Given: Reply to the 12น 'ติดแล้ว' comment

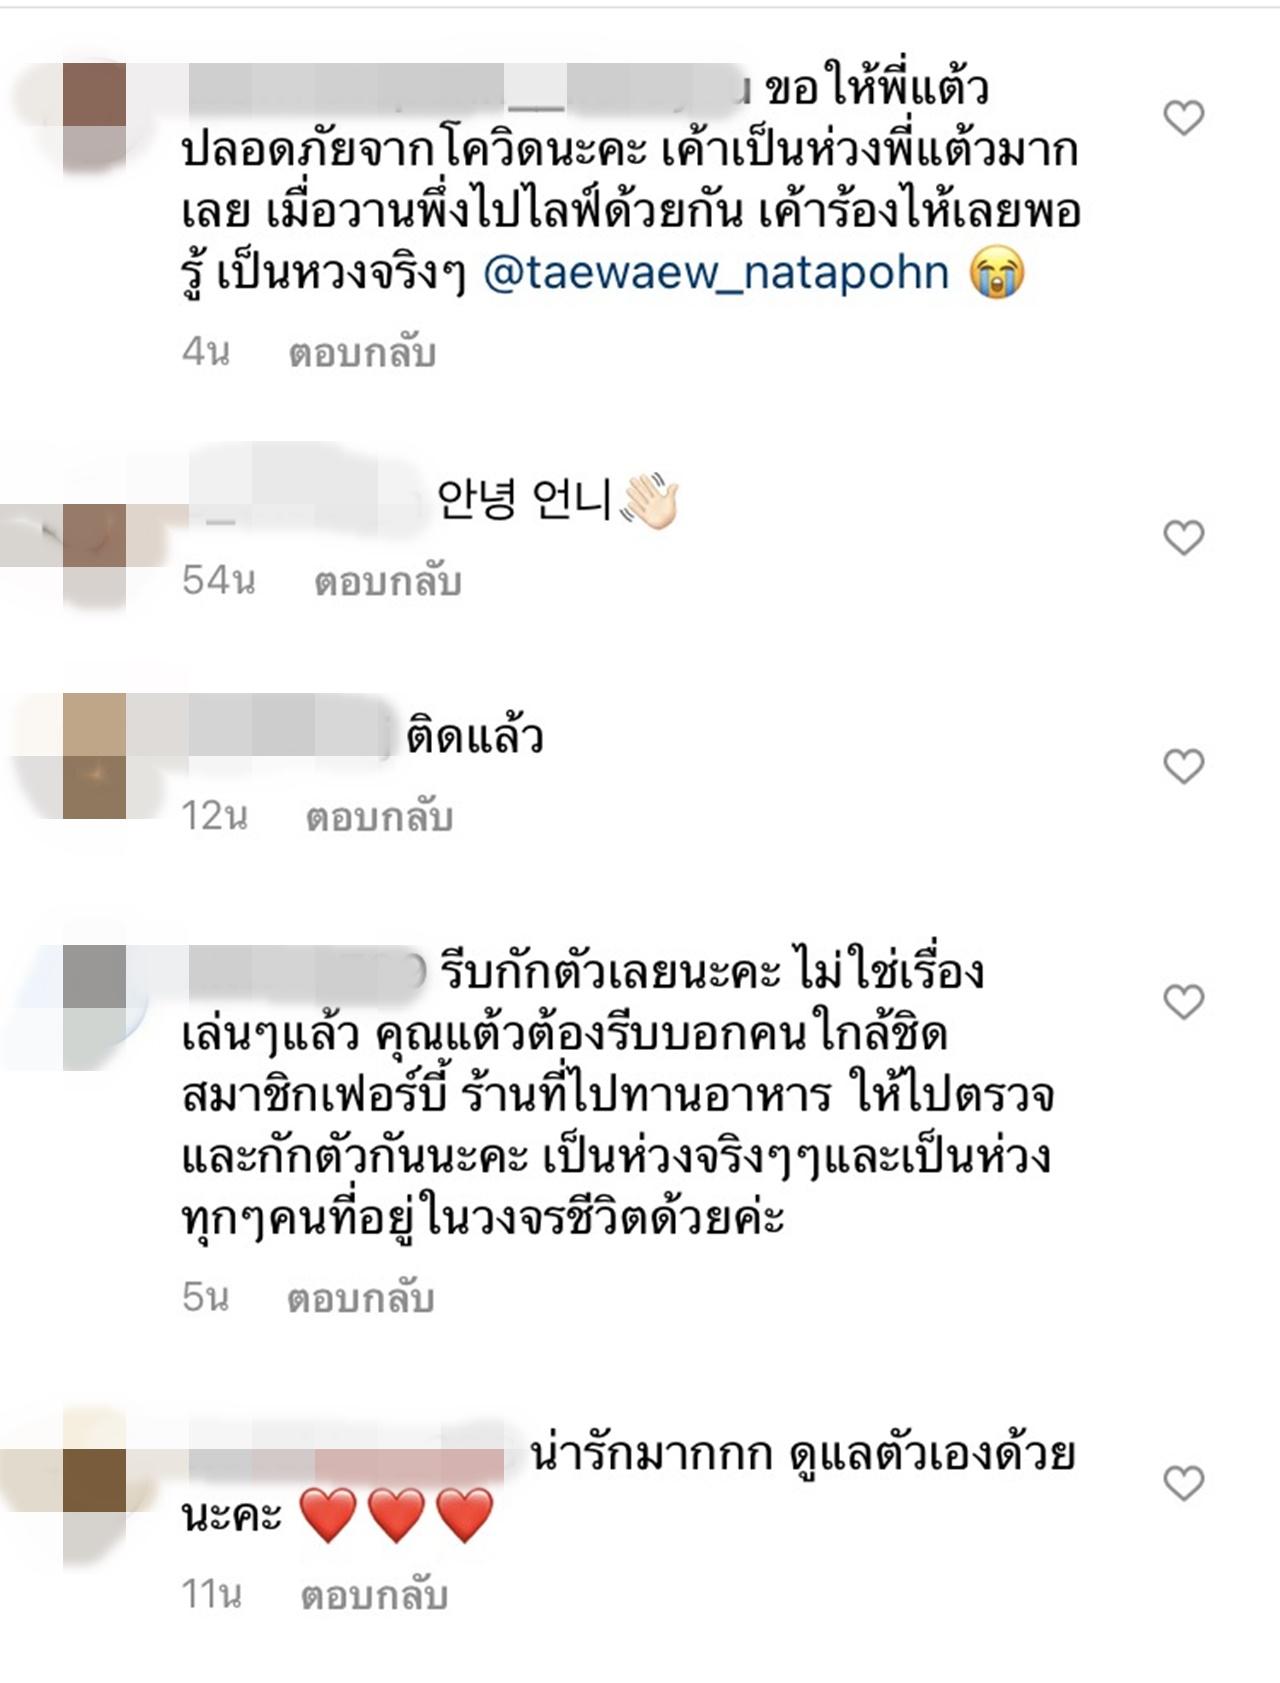Looking at the screenshot, I should (x=380, y=817).
